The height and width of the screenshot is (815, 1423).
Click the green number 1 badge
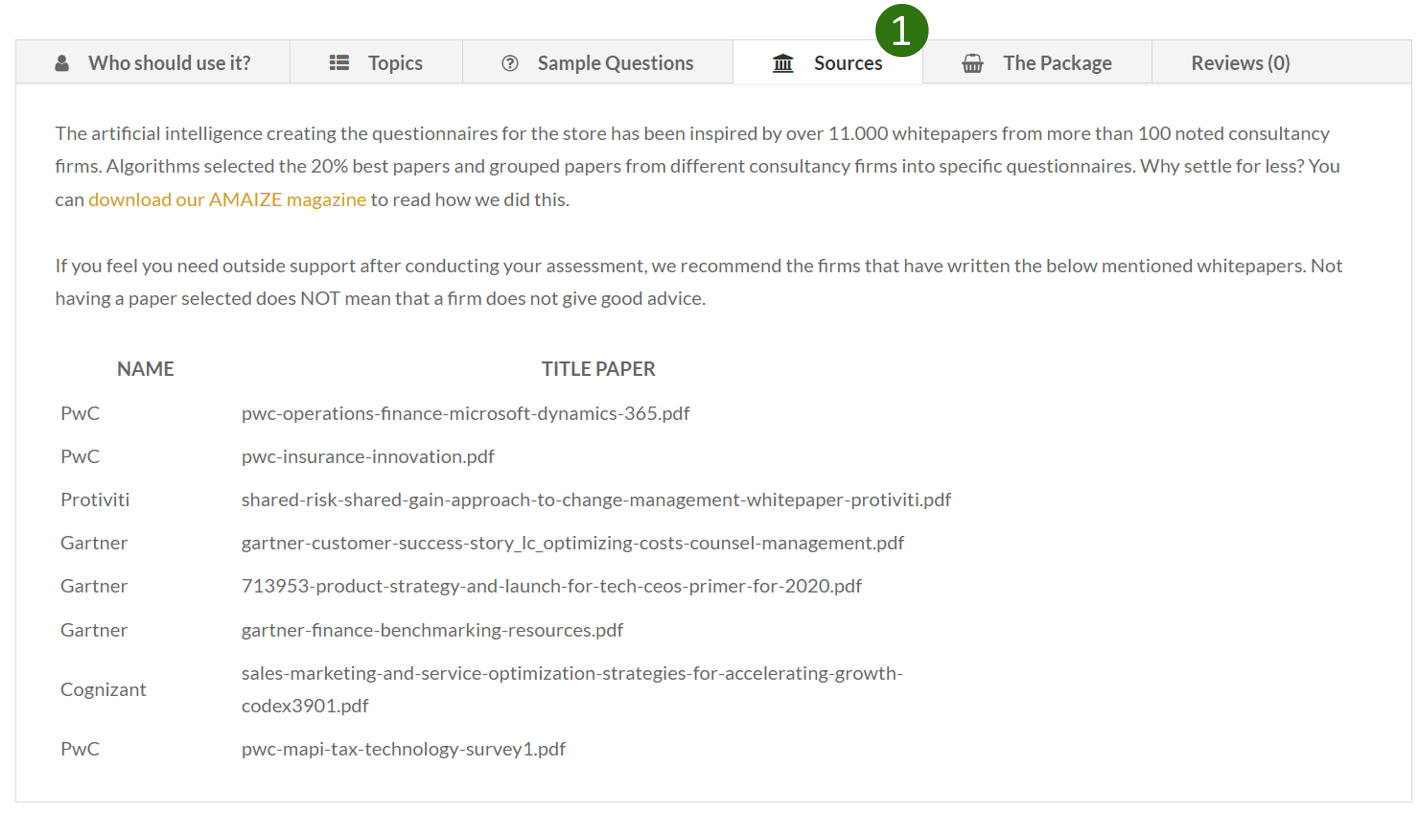coord(902,31)
